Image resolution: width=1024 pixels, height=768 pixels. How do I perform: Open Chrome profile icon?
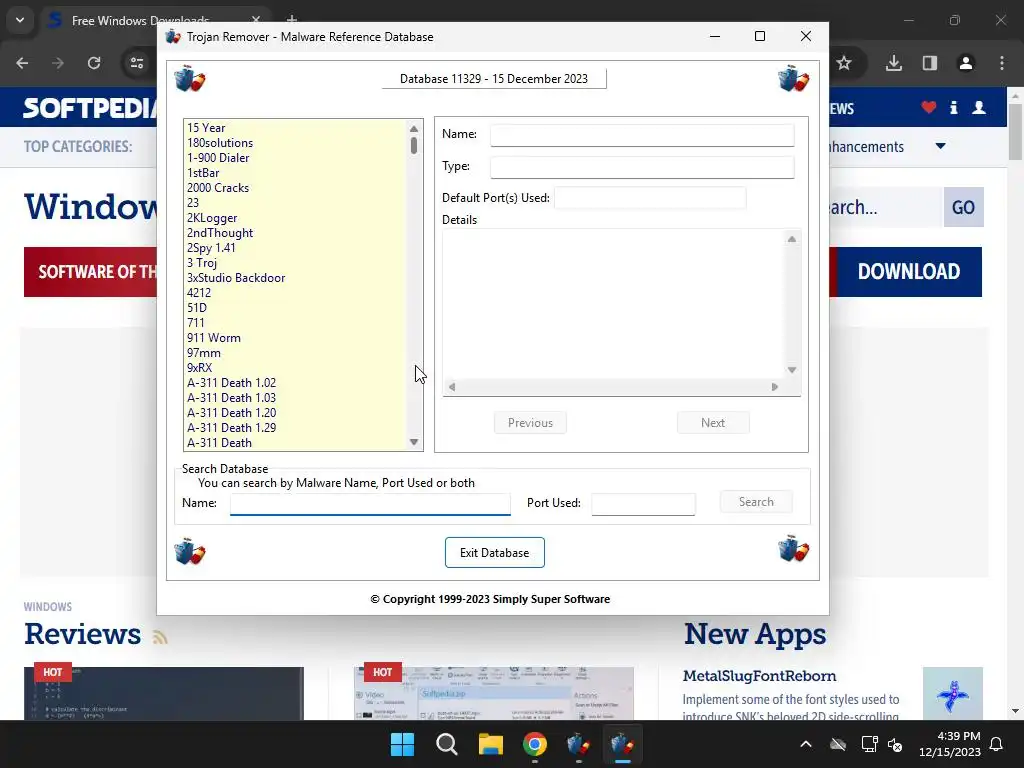(x=966, y=63)
